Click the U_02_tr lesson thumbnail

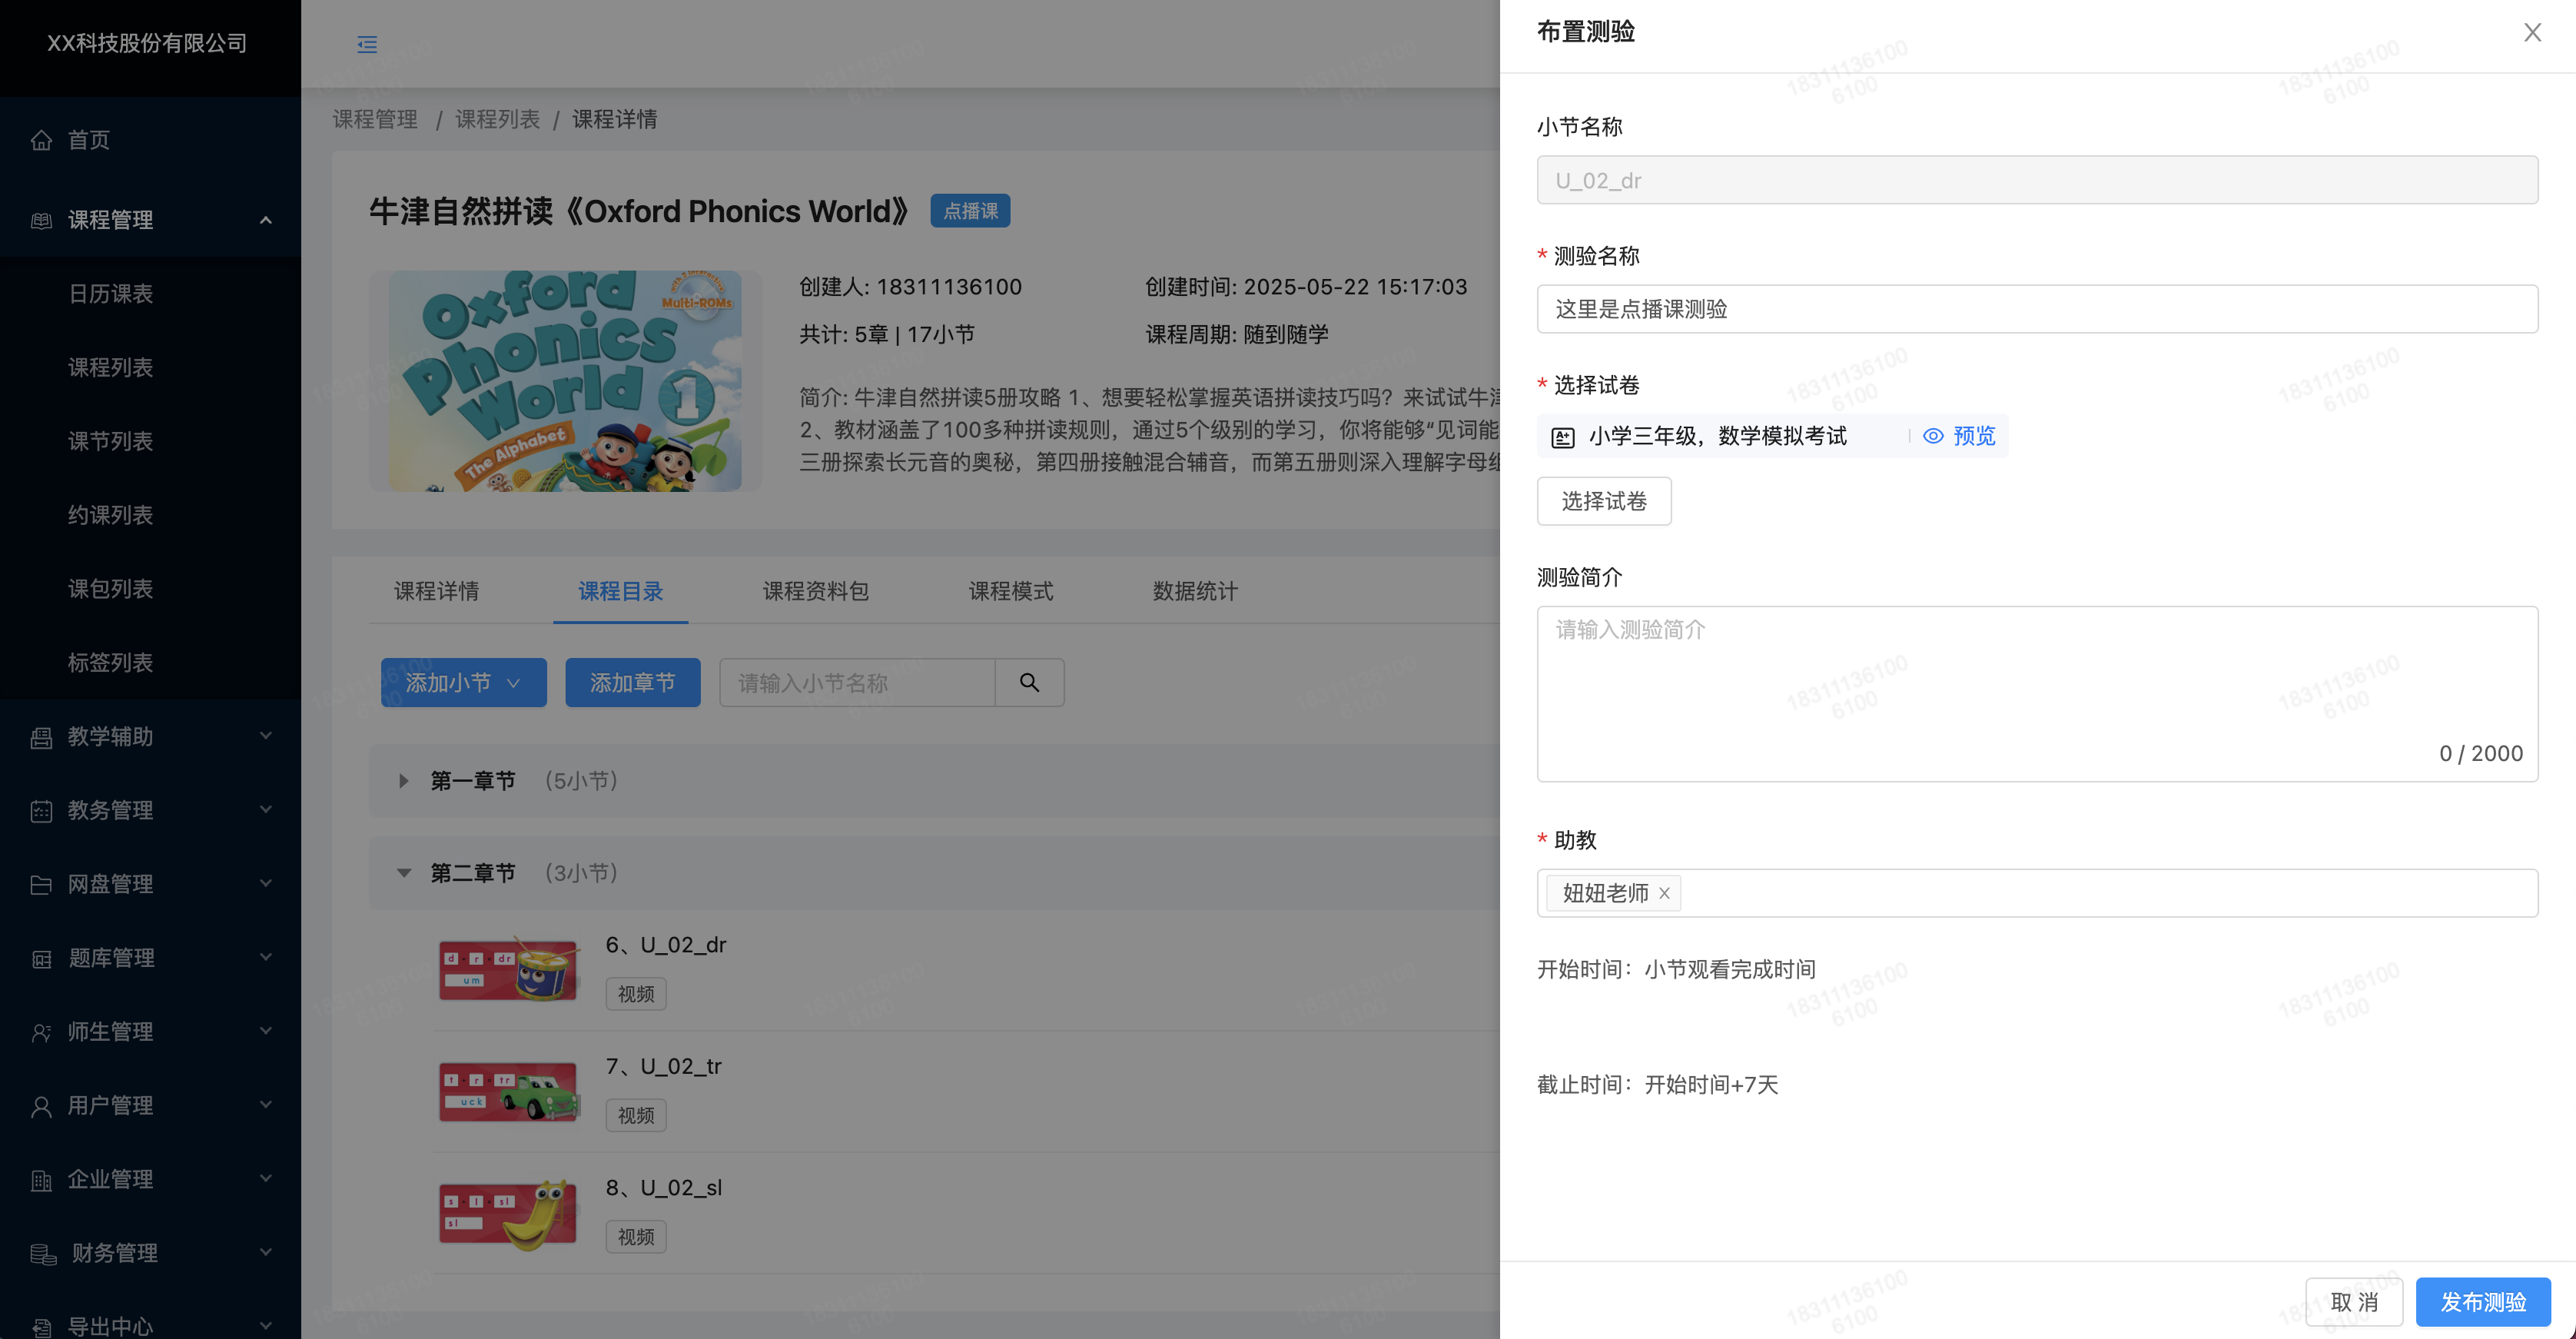(508, 1092)
